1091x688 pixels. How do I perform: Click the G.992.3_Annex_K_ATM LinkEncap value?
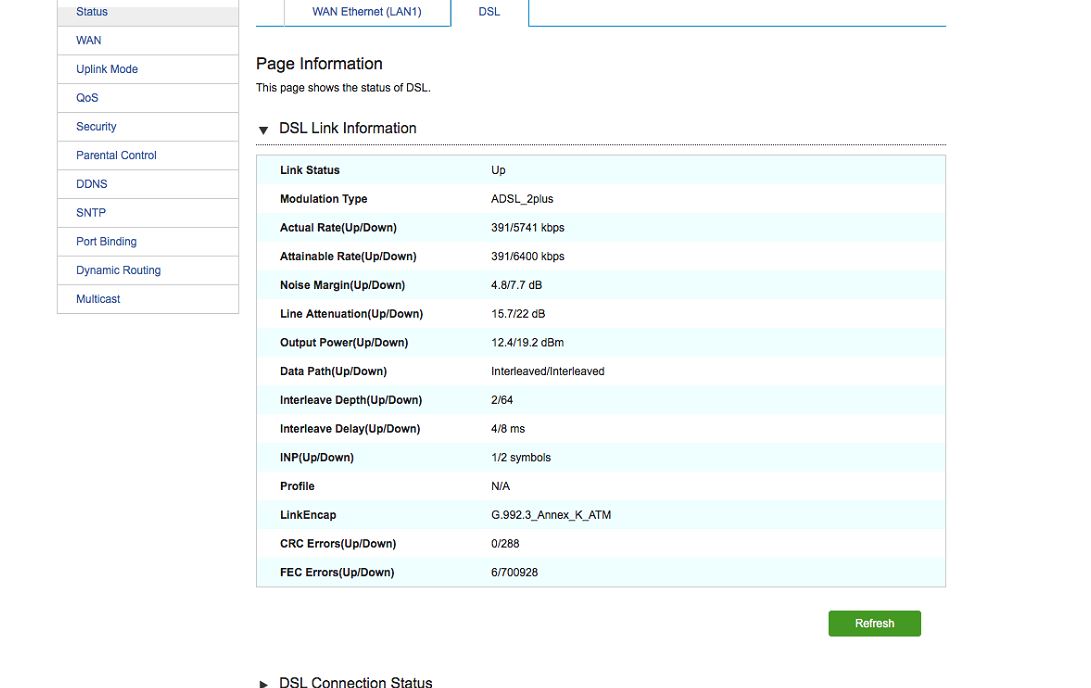pos(551,516)
